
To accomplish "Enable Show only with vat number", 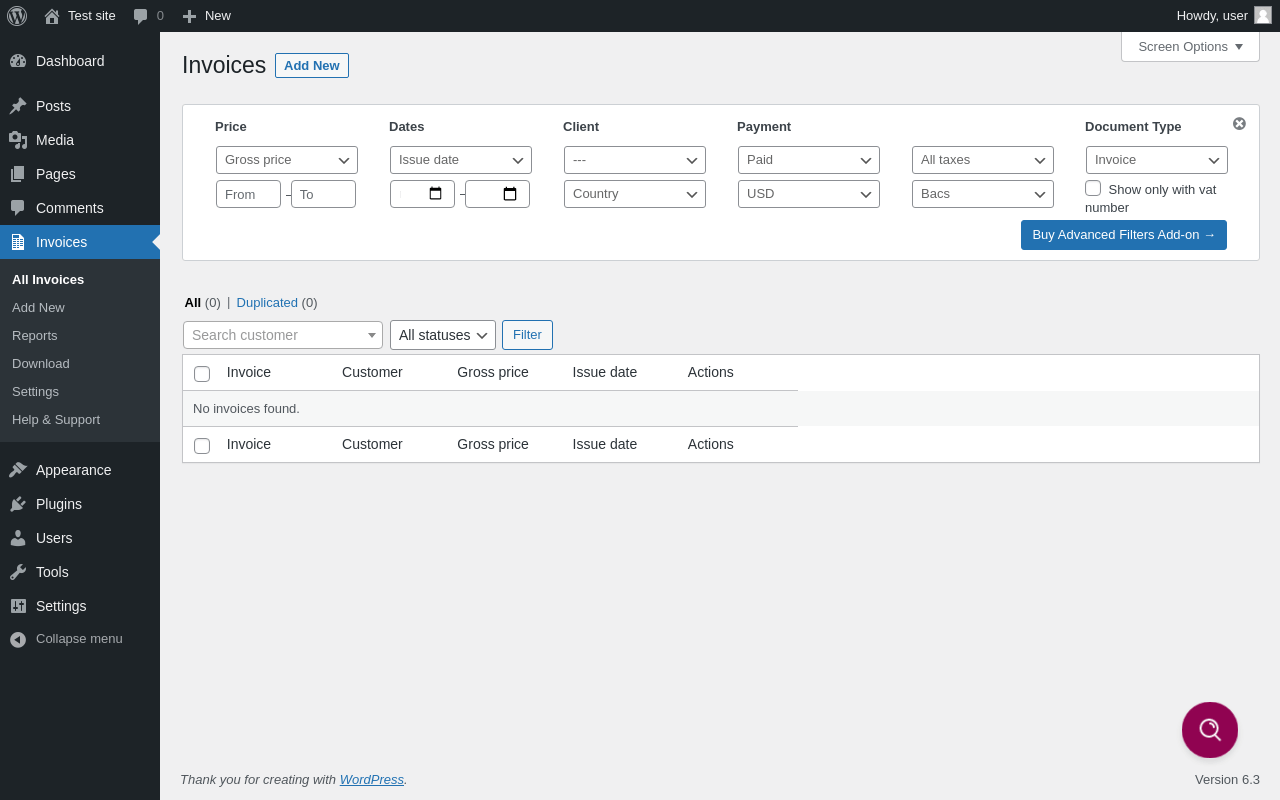I will pos(1093,188).
